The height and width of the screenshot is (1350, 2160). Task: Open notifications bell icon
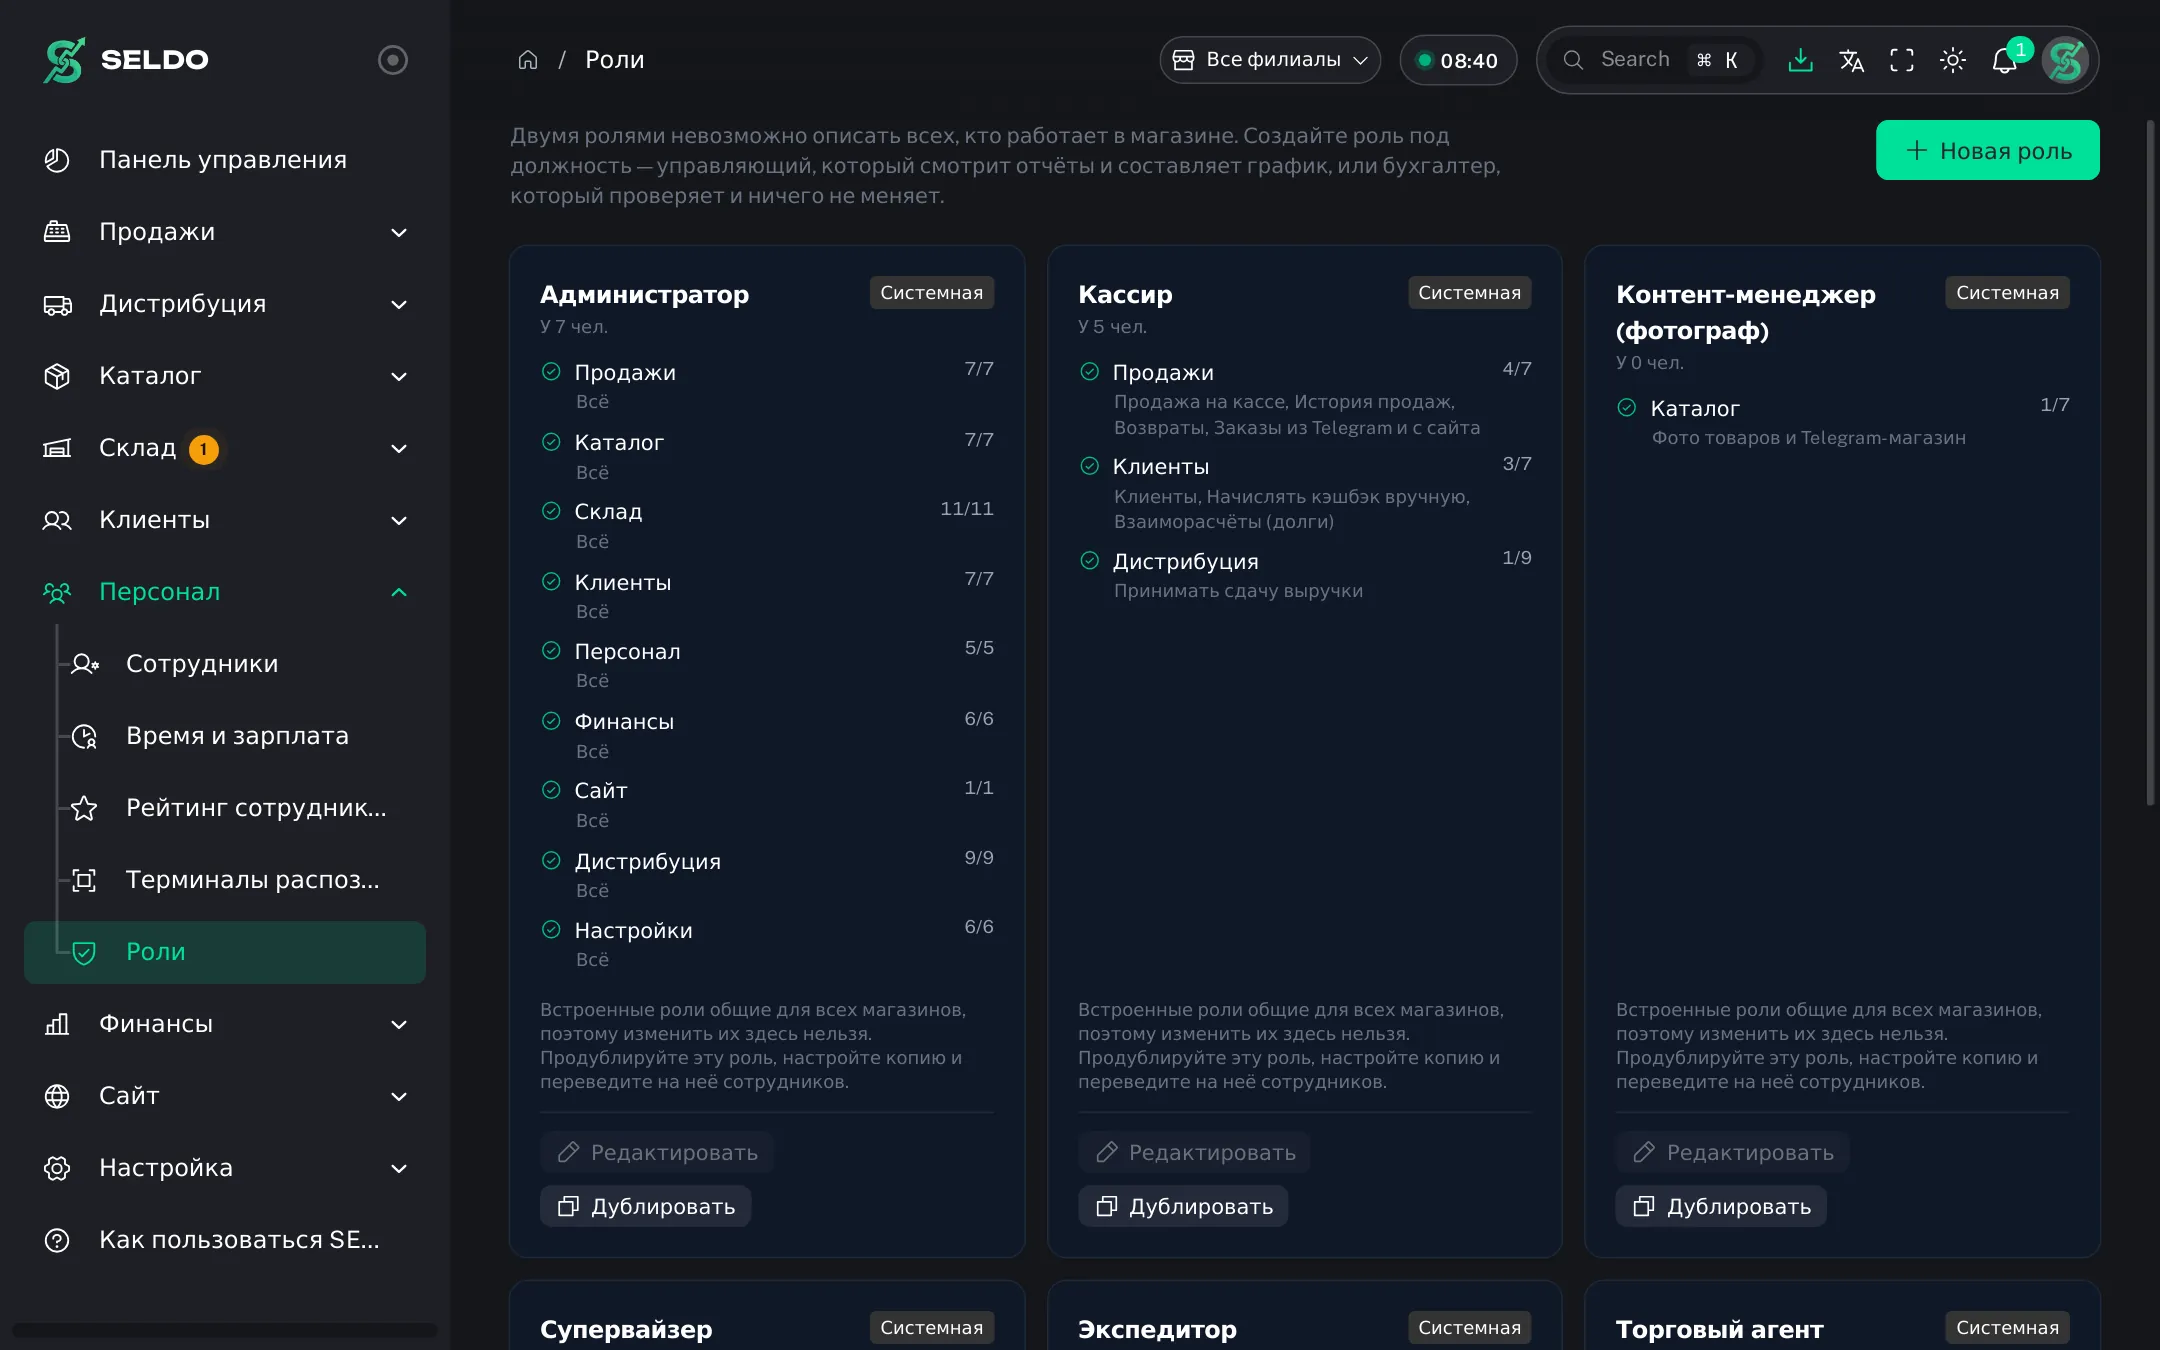(x=2004, y=60)
